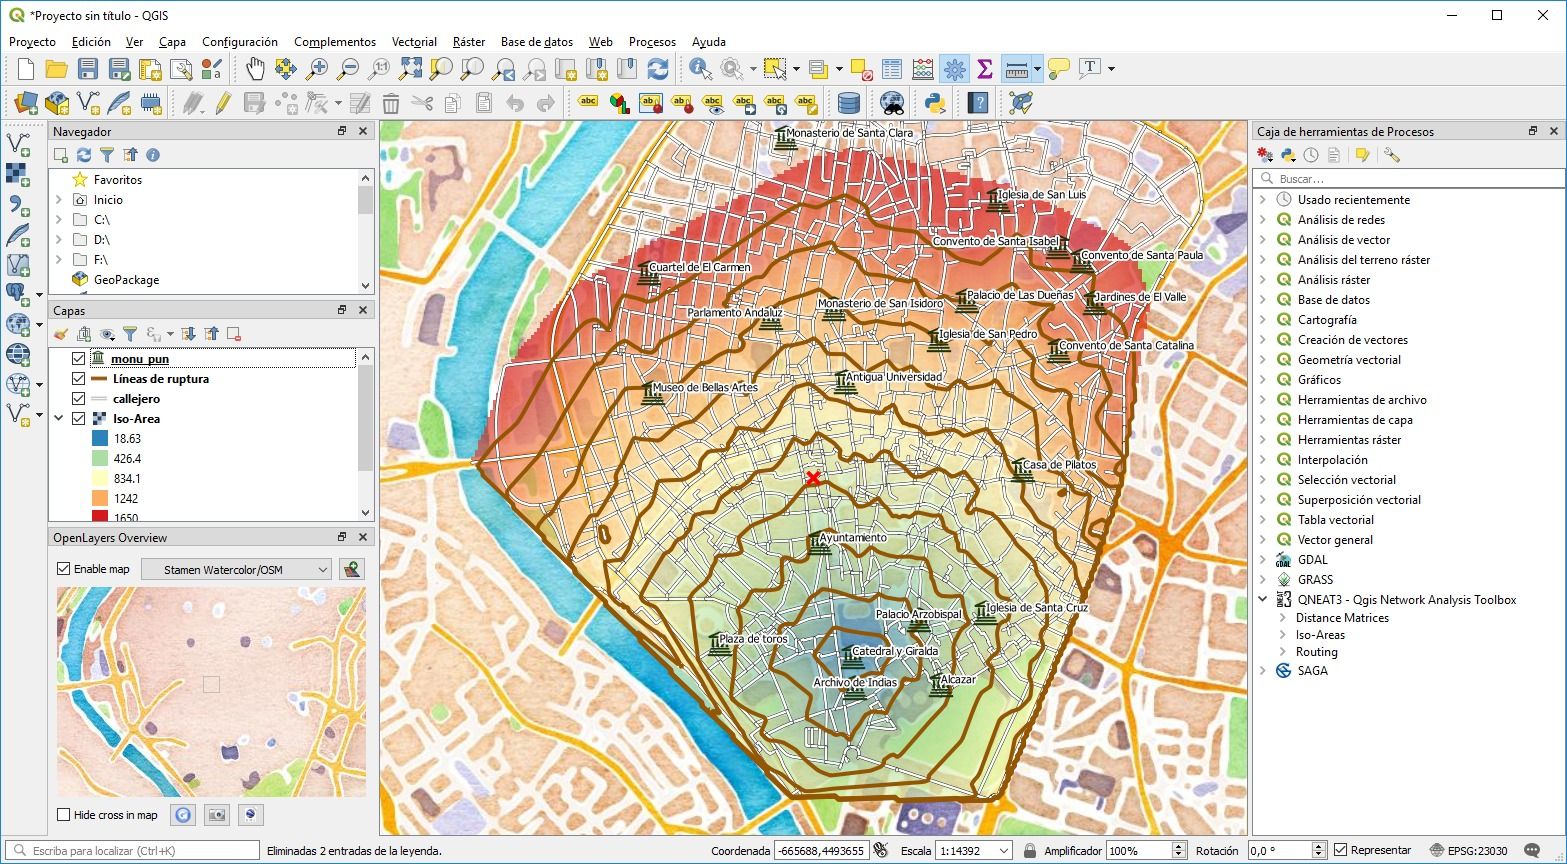Open the Procesos menu
Viewport: 1567px width, 864px height.
click(651, 42)
